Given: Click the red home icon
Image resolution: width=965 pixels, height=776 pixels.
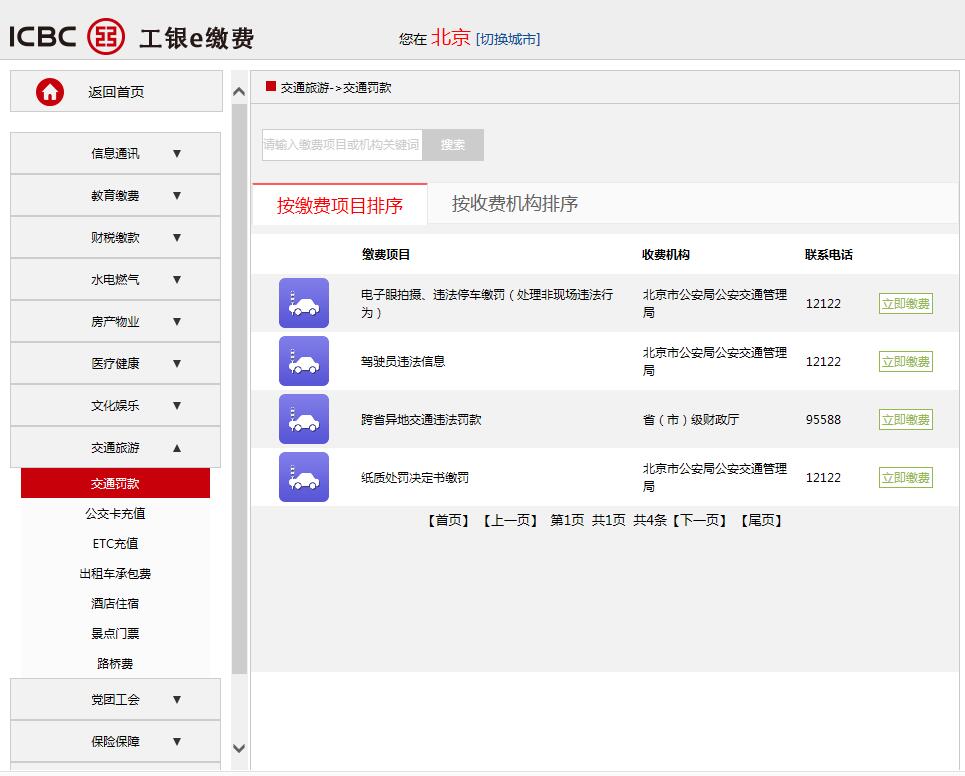Looking at the screenshot, I should pyautogui.click(x=50, y=92).
